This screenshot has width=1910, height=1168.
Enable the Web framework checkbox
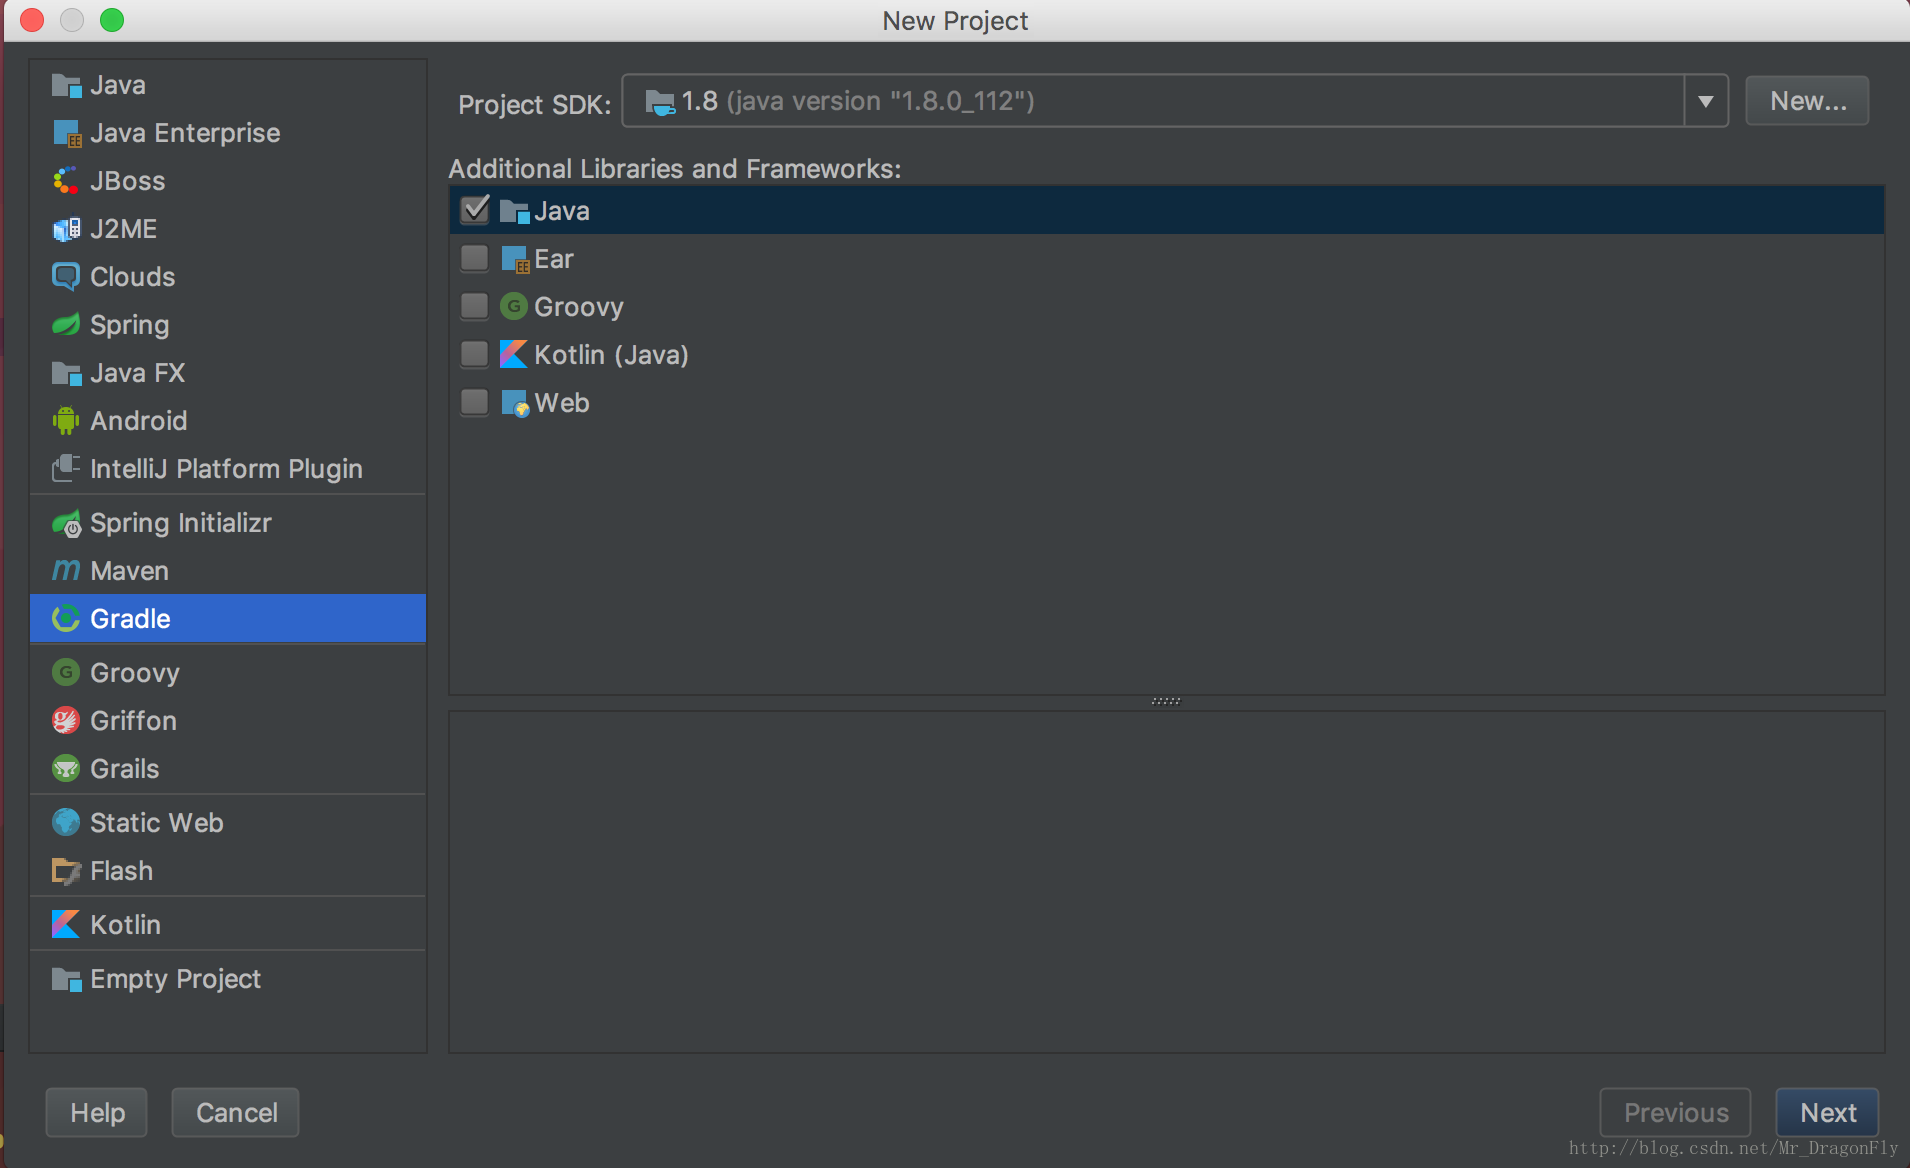pos(475,402)
